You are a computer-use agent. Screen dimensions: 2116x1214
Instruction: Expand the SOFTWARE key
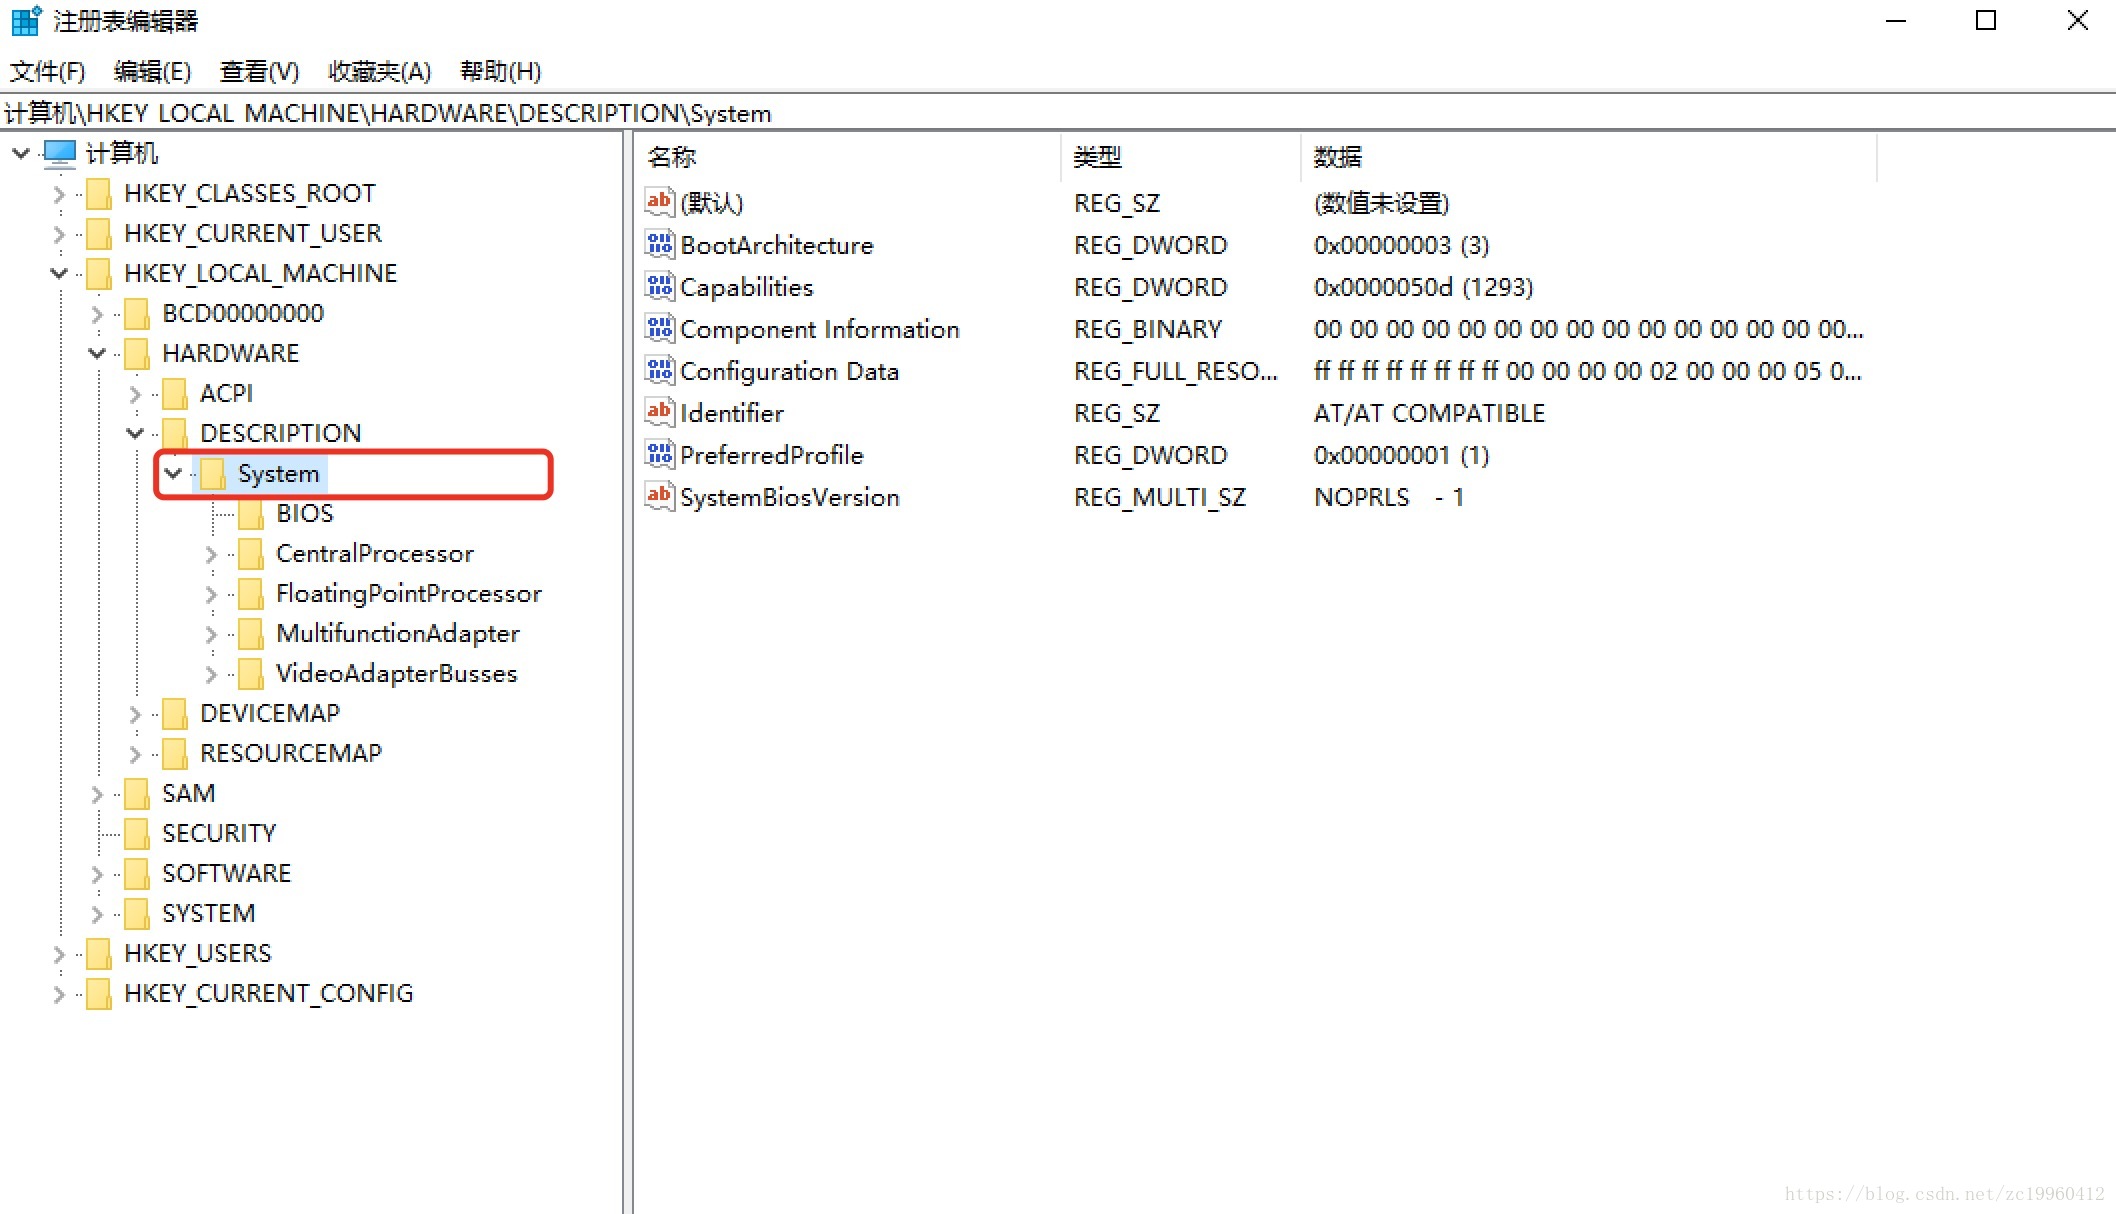[97, 874]
